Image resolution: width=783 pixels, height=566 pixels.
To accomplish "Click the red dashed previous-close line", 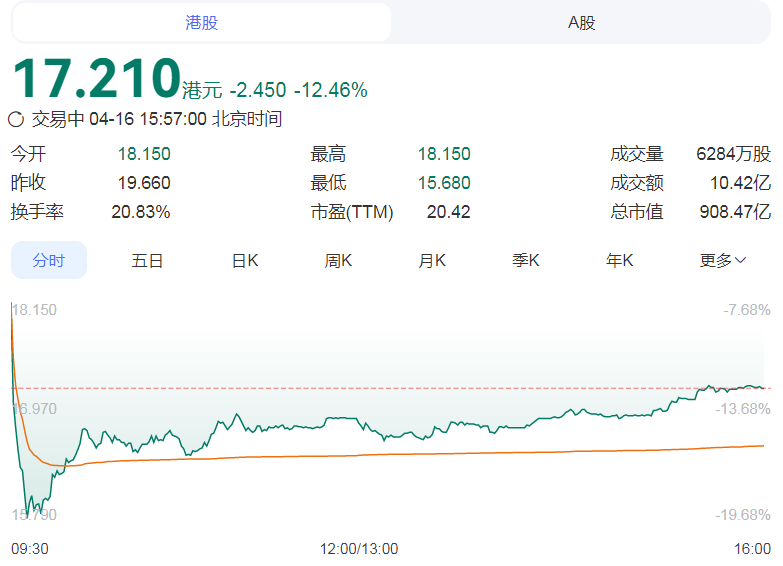I will tap(400, 388).
